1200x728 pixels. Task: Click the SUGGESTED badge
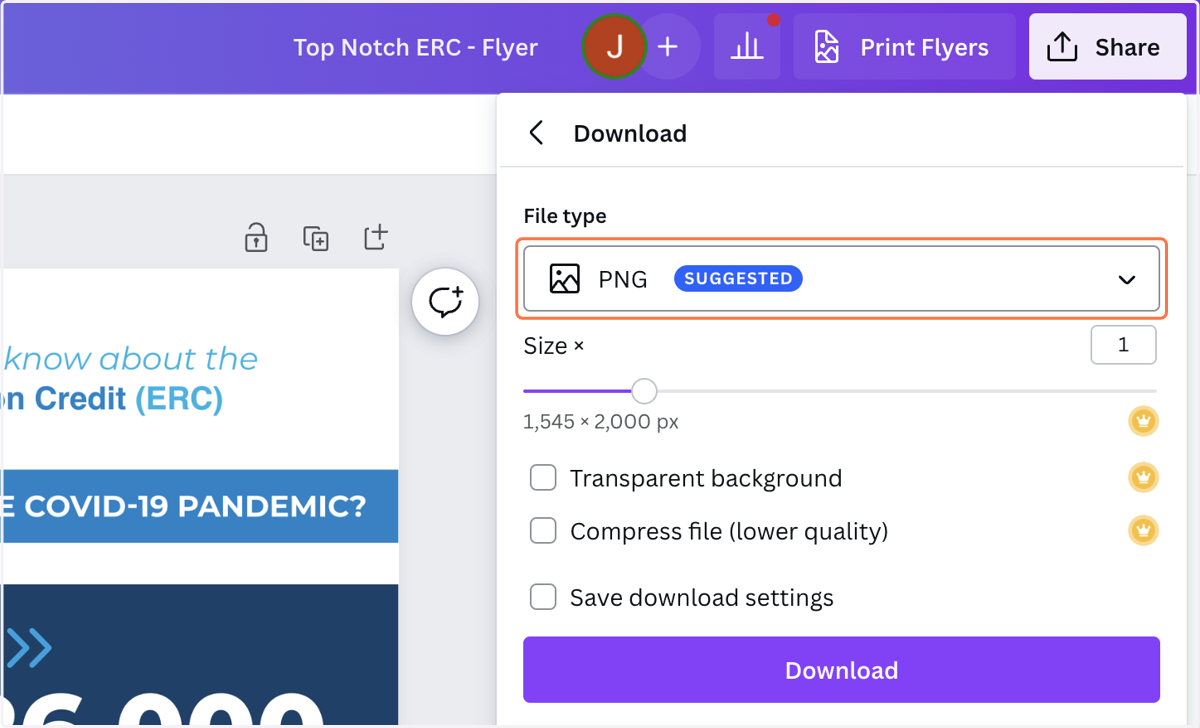(x=738, y=279)
